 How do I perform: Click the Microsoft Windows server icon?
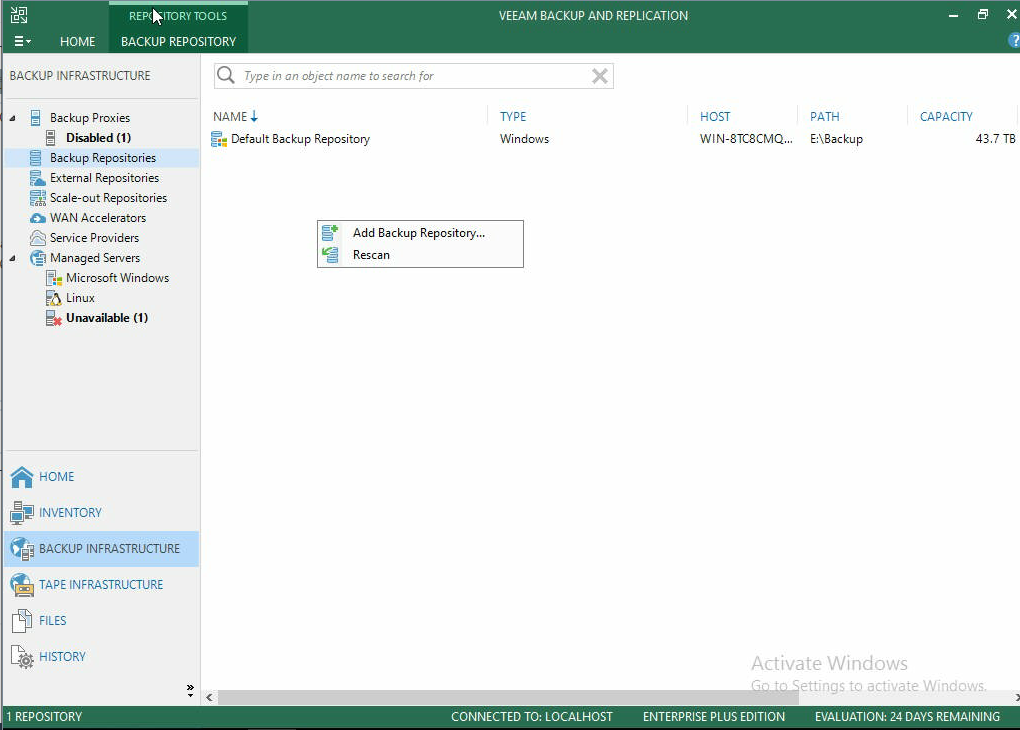54,278
